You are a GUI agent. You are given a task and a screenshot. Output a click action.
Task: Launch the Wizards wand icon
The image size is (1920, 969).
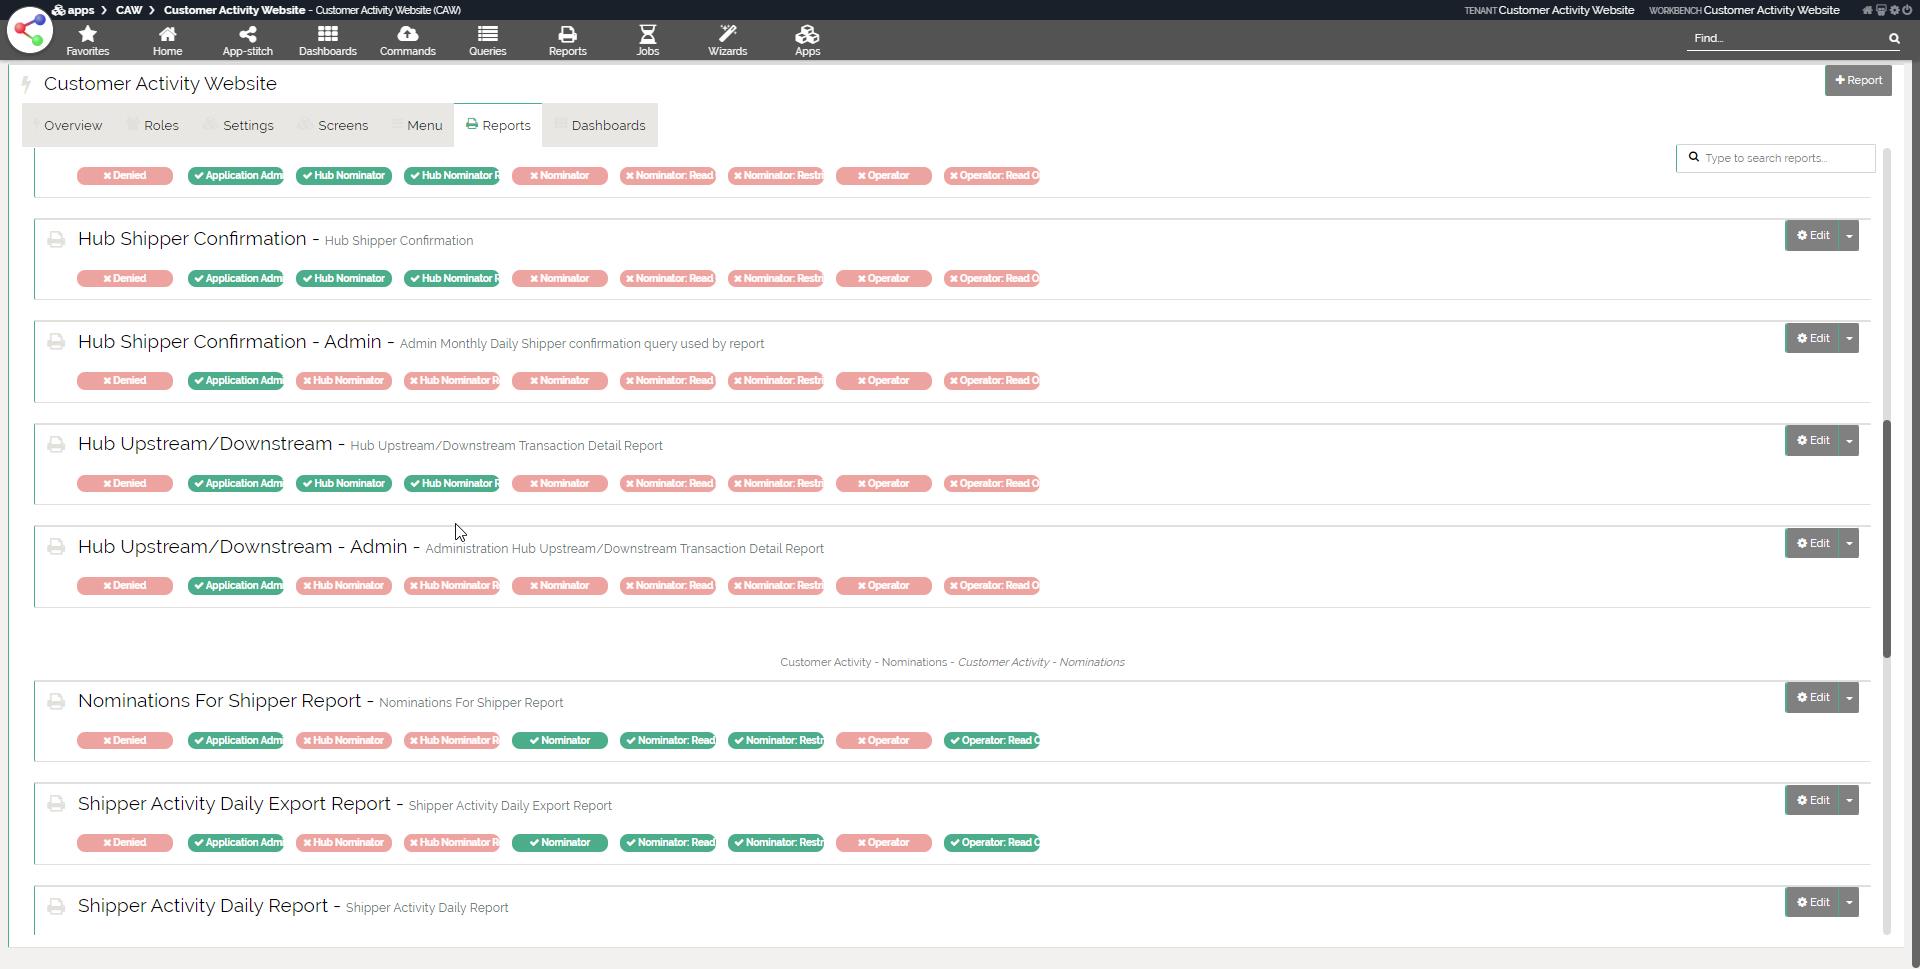(727, 40)
